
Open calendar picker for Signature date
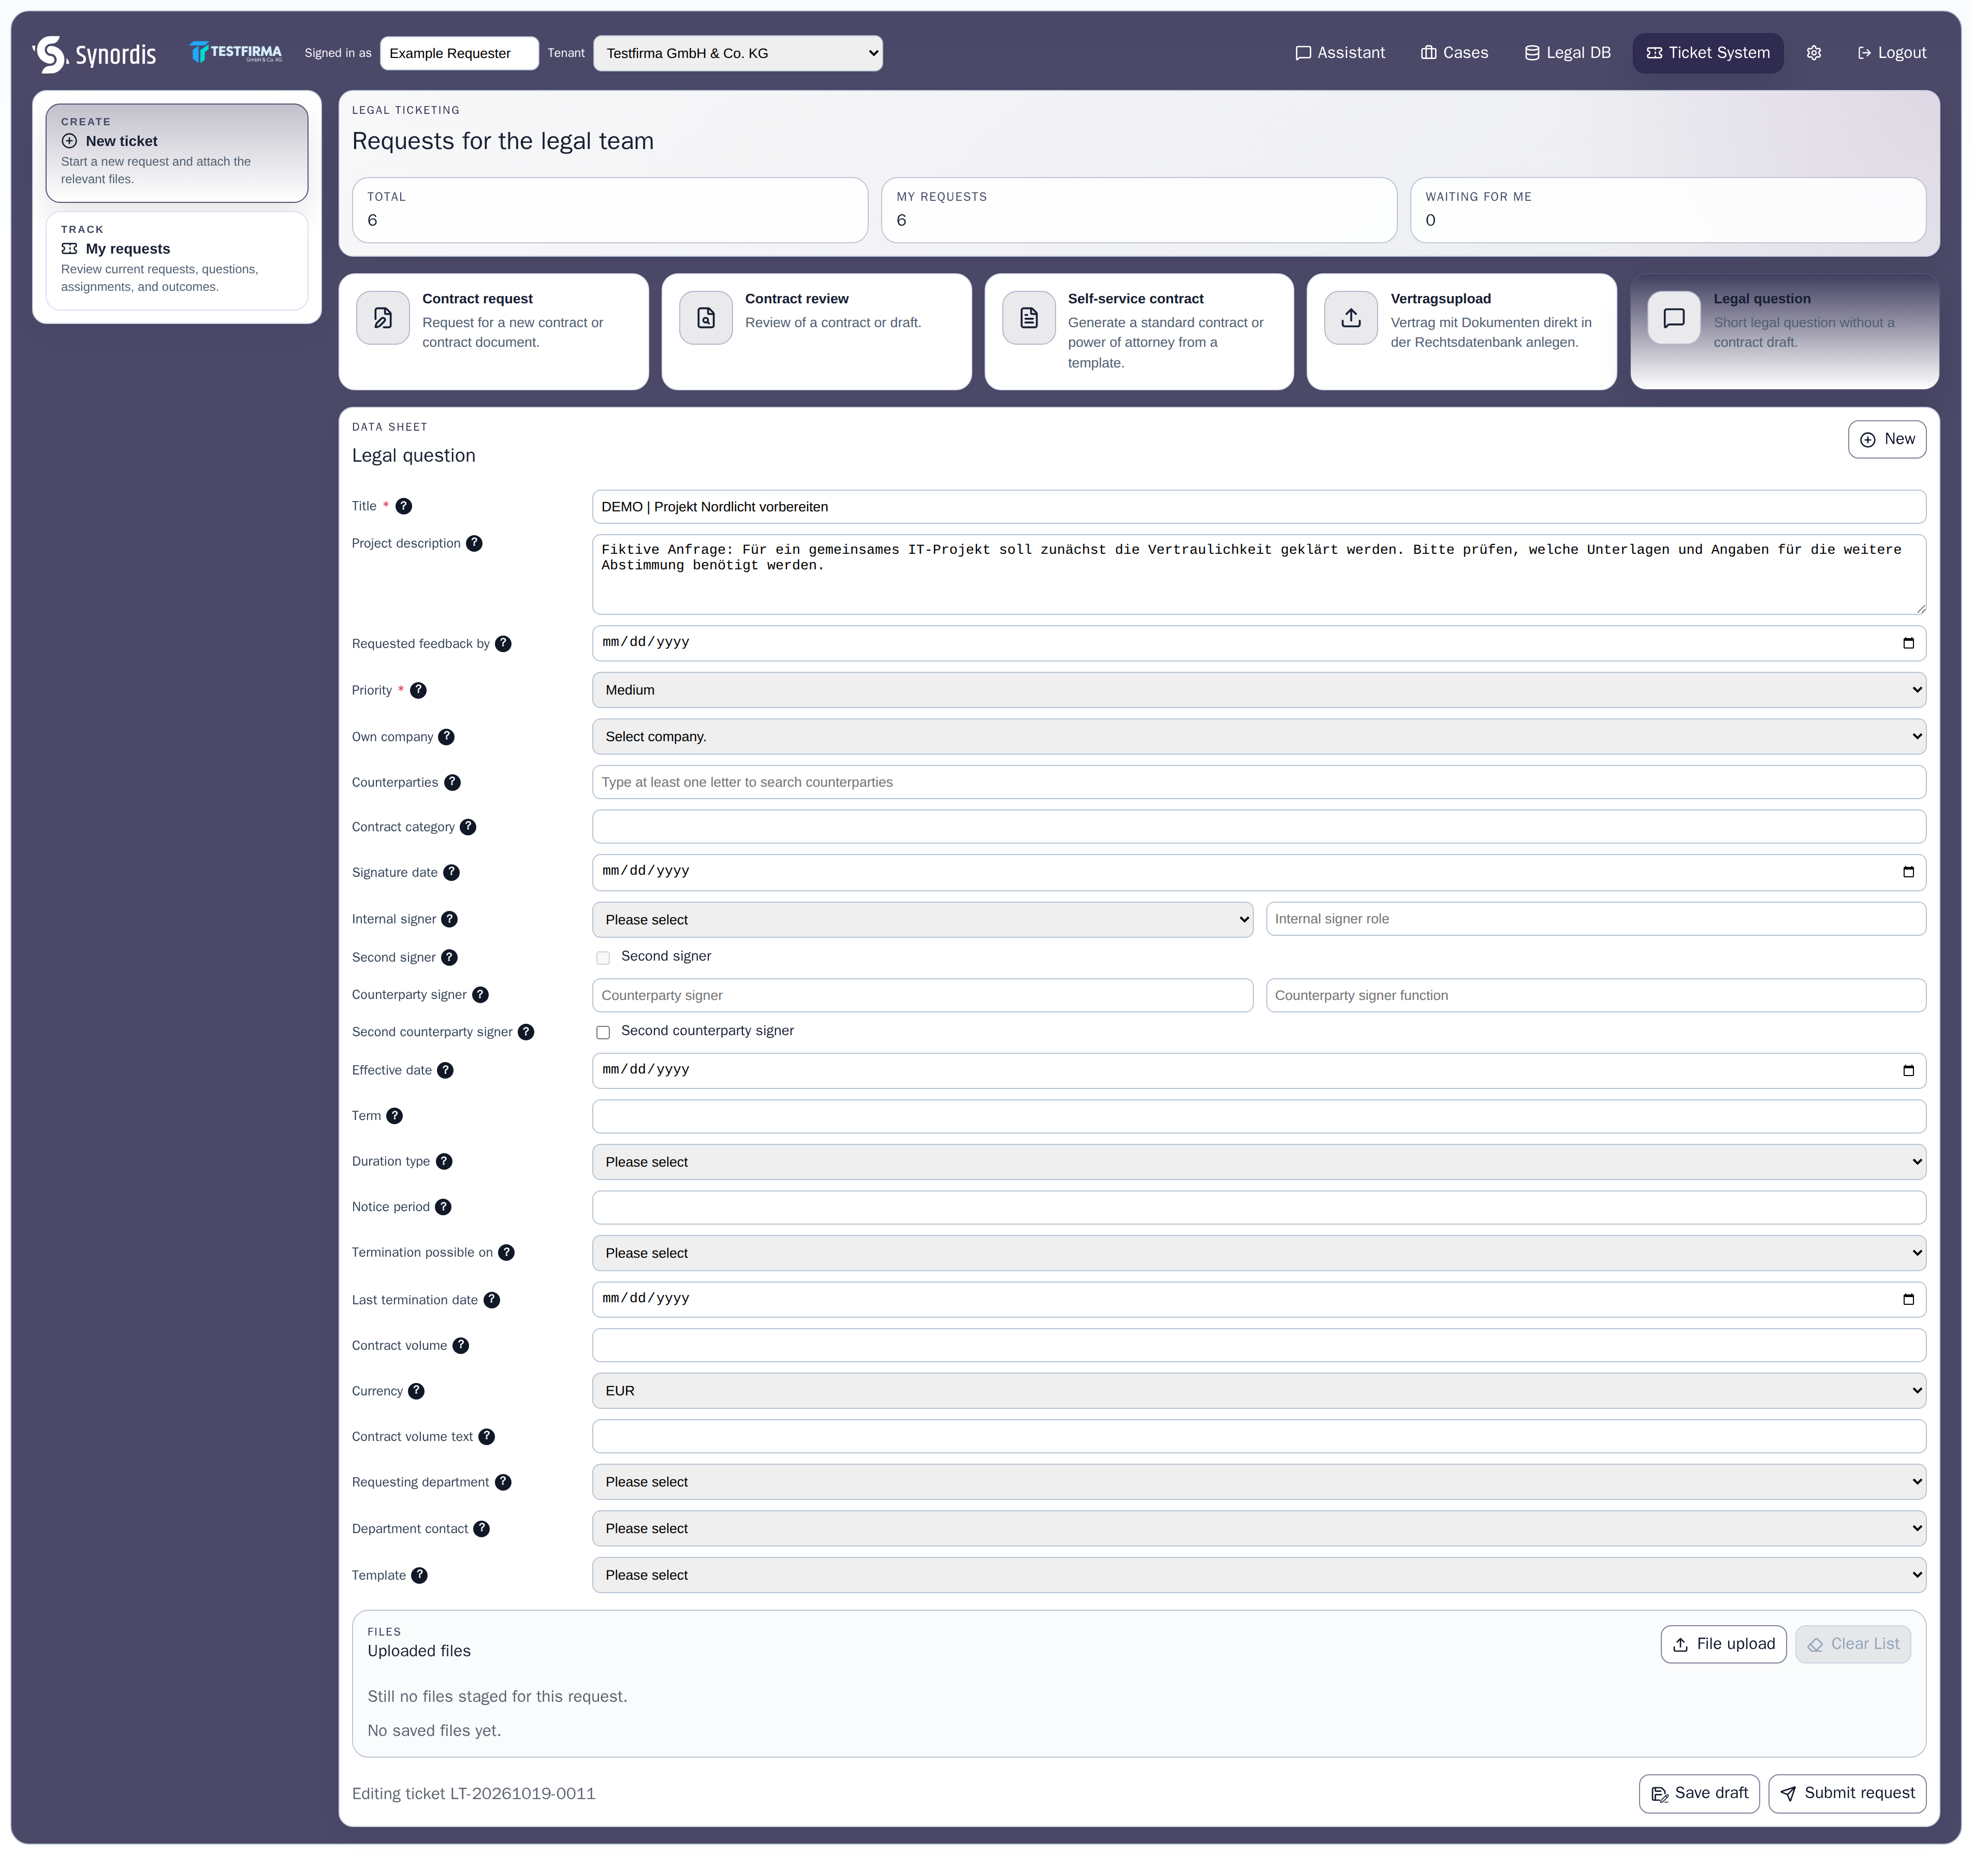pos(1908,872)
